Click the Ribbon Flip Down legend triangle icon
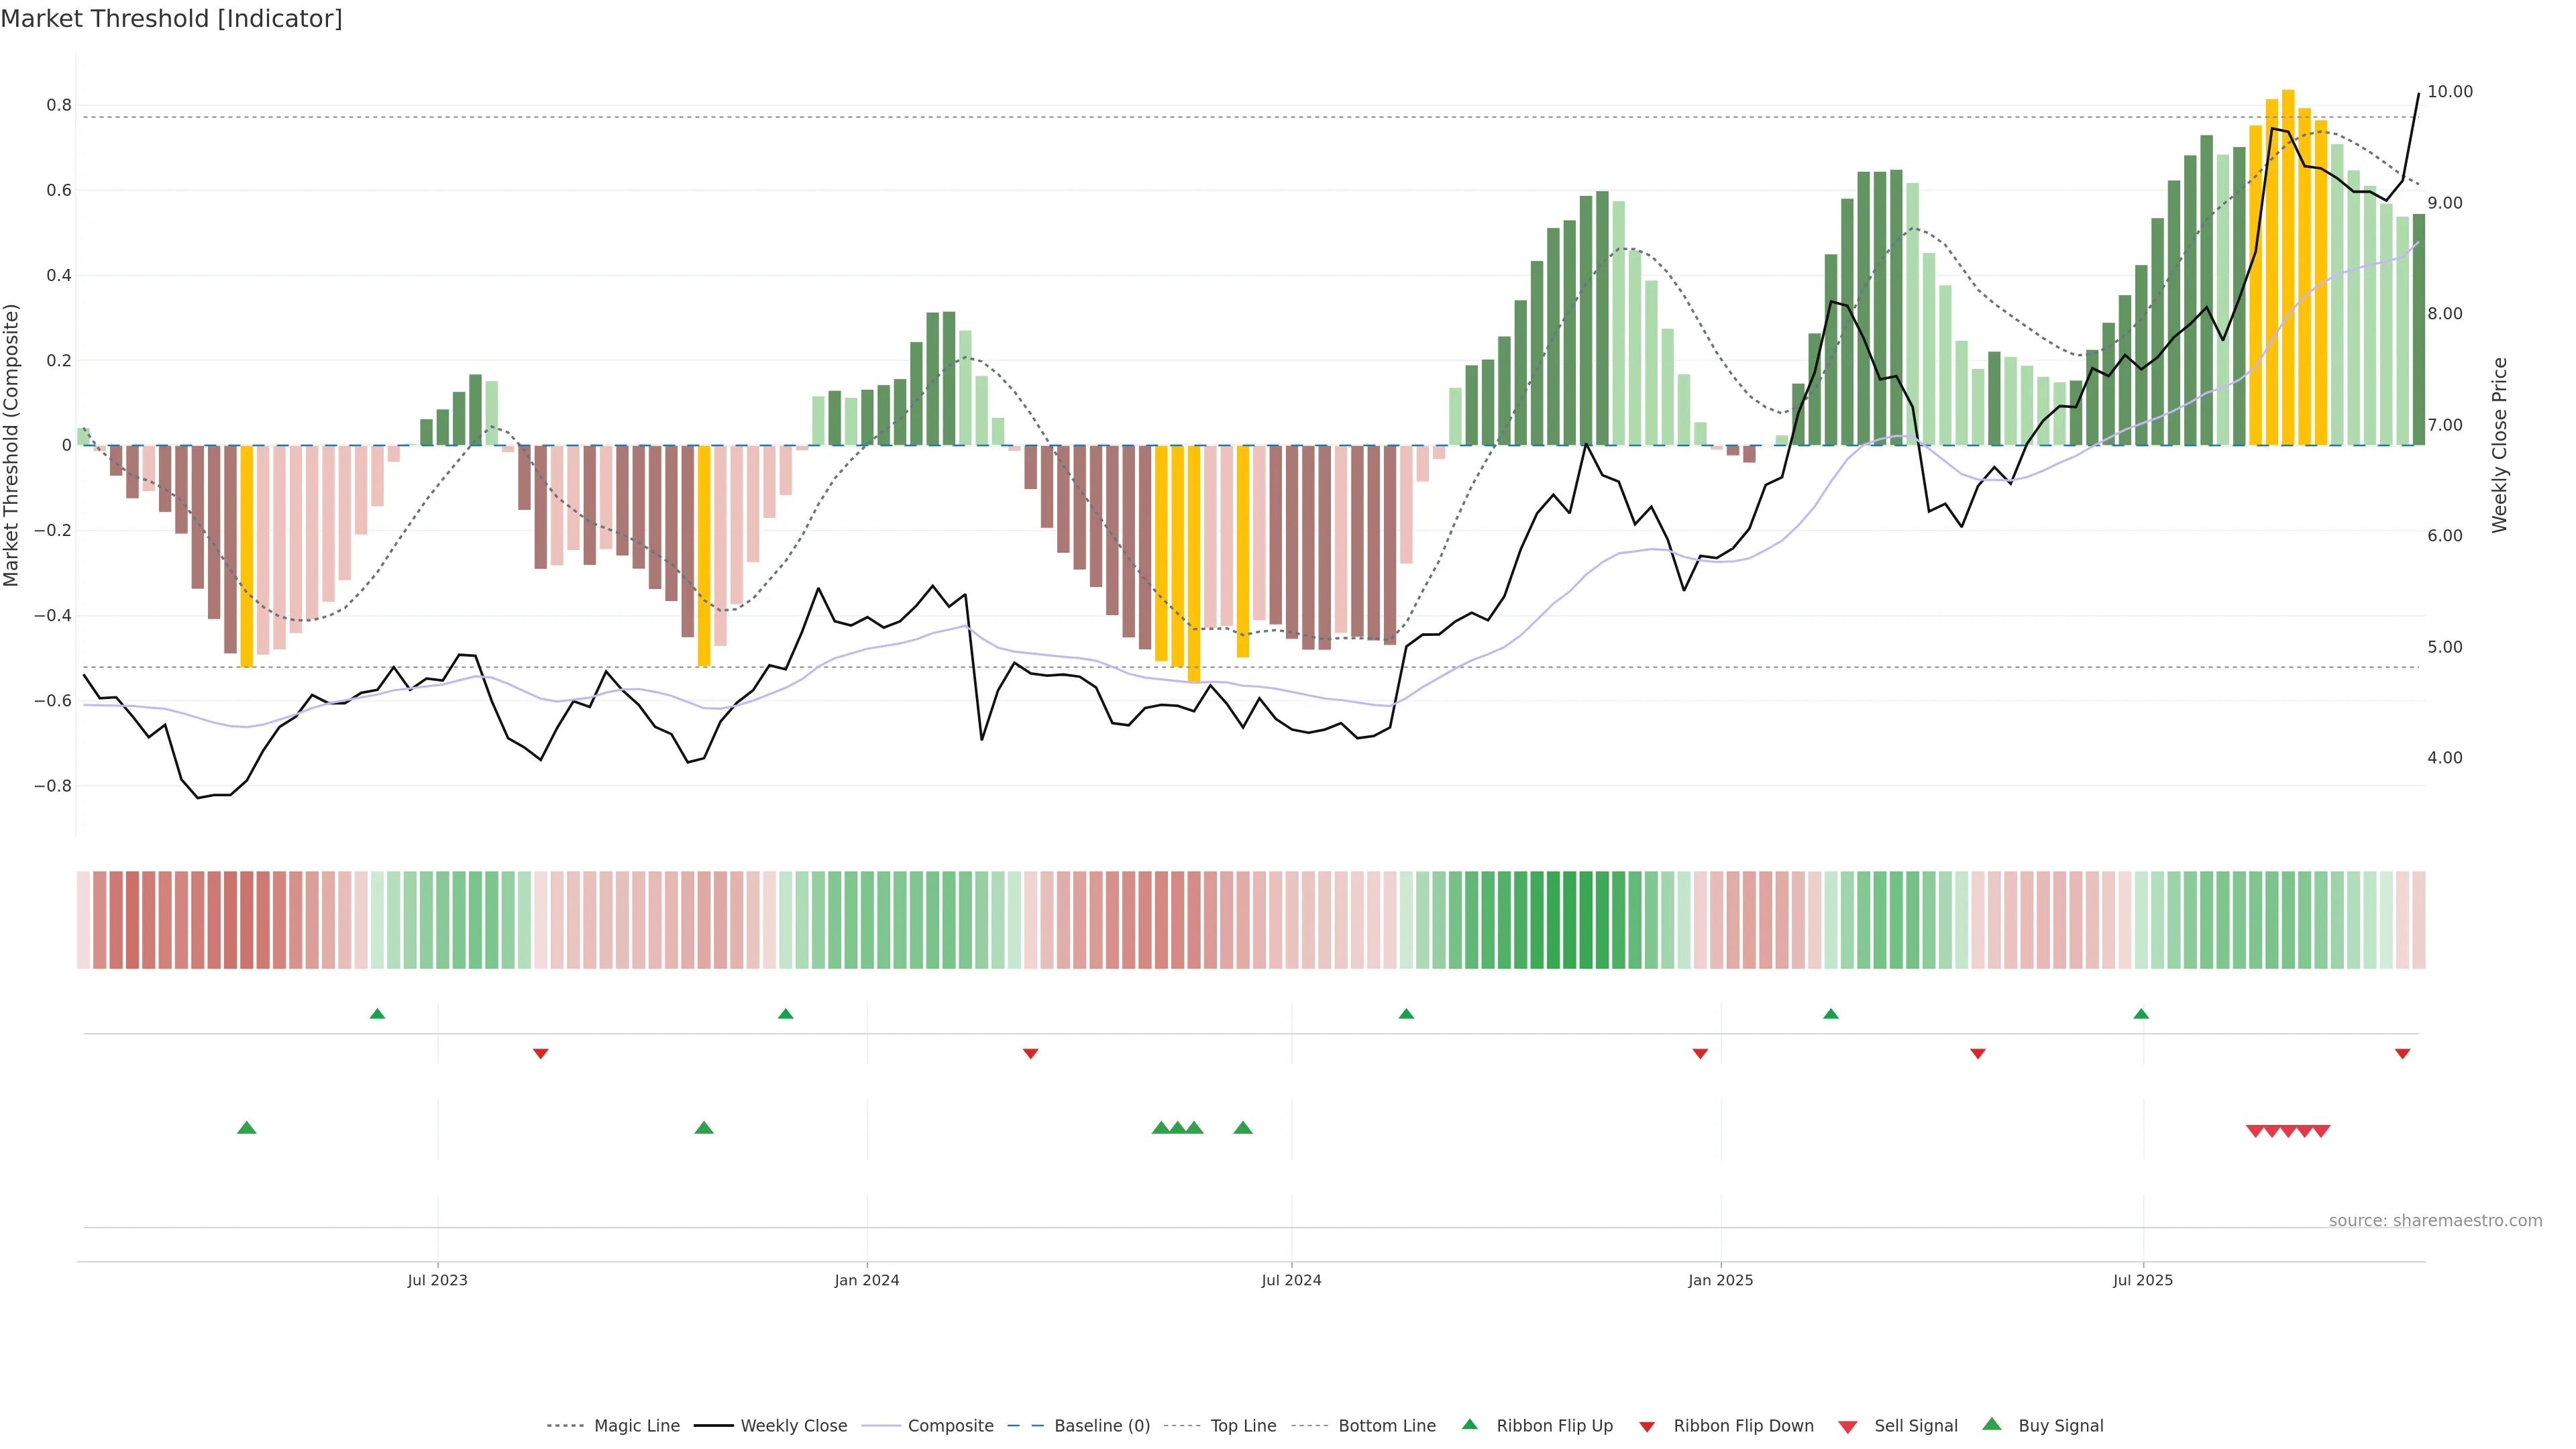The image size is (2576, 1449). (1646, 1427)
